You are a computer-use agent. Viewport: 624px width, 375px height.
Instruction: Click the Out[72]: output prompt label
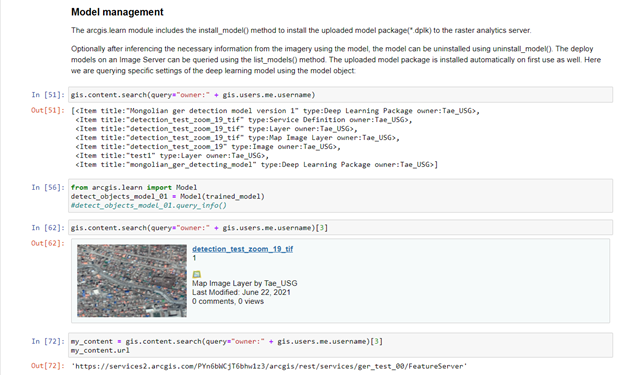[x=48, y=365]
